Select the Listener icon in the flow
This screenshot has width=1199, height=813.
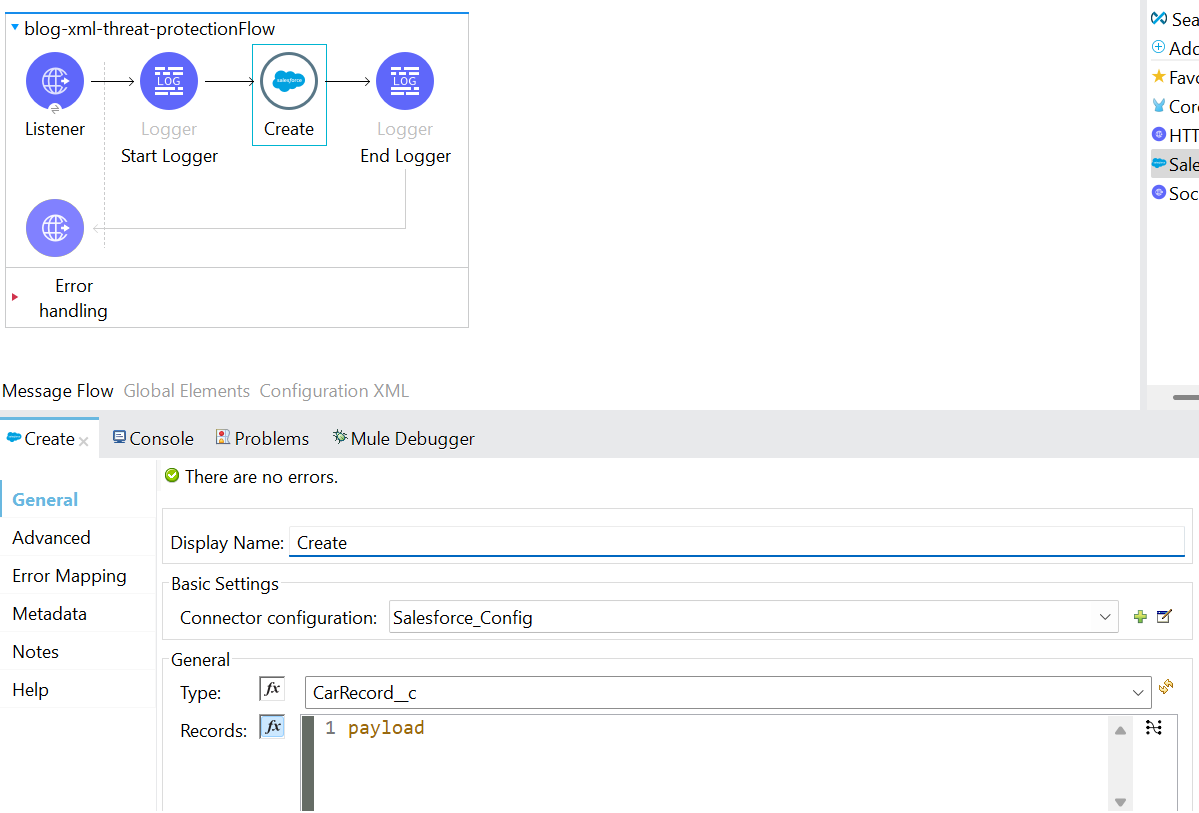tap(55, 81)
